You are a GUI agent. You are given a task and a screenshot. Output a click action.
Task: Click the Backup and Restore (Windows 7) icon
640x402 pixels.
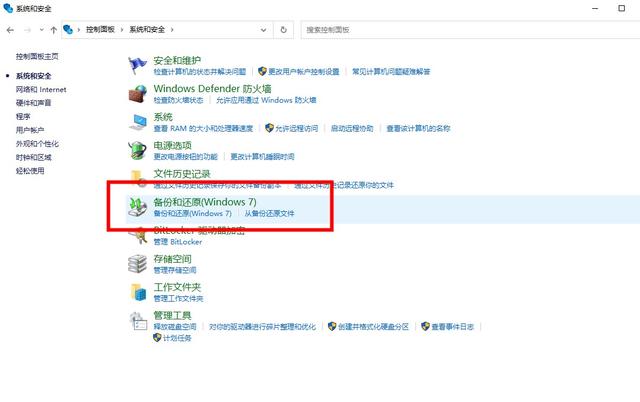click(138, 207)
